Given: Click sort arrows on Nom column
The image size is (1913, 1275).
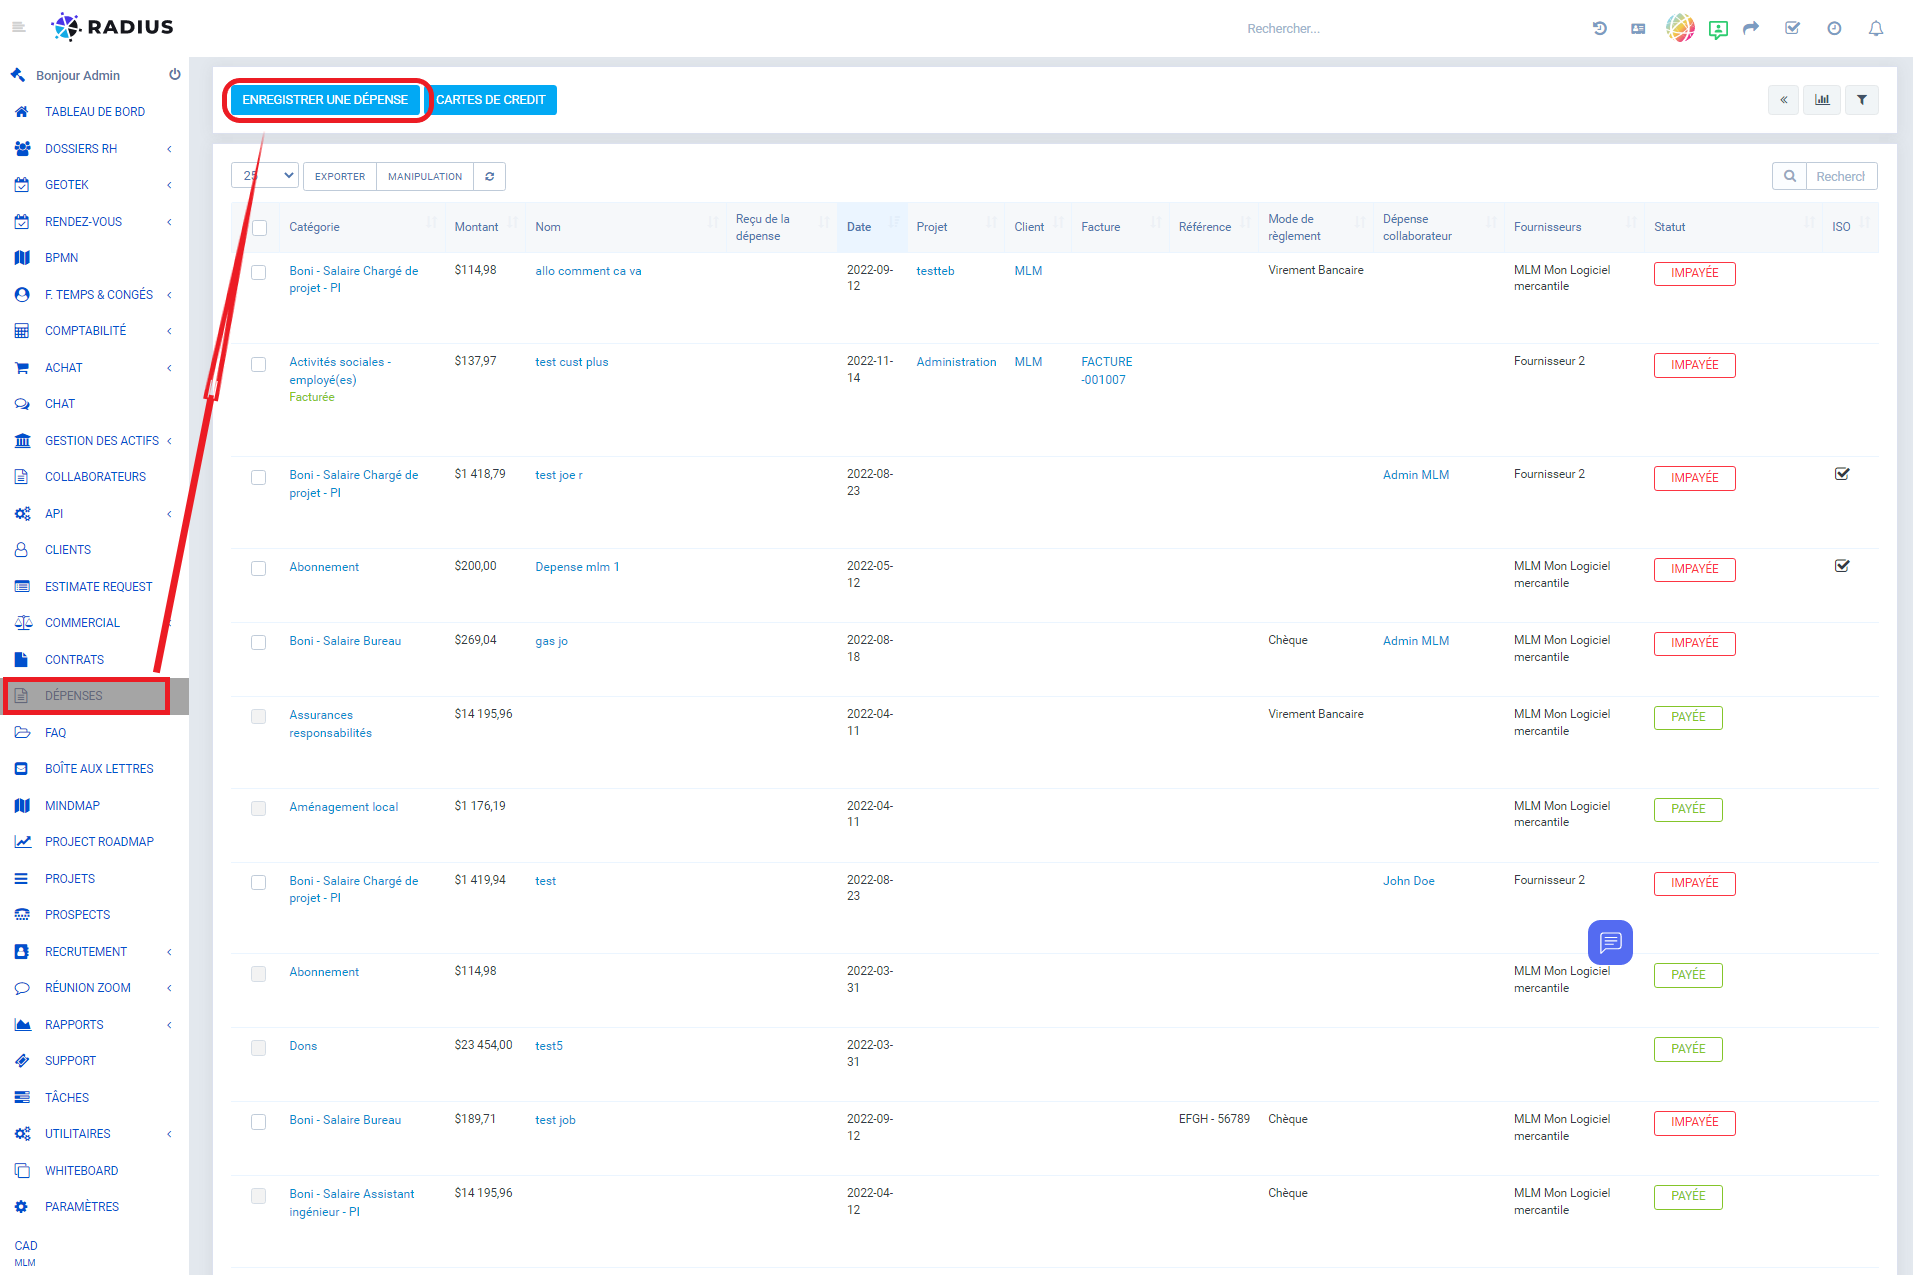Looking at the screenshot, I should point(713,222).
